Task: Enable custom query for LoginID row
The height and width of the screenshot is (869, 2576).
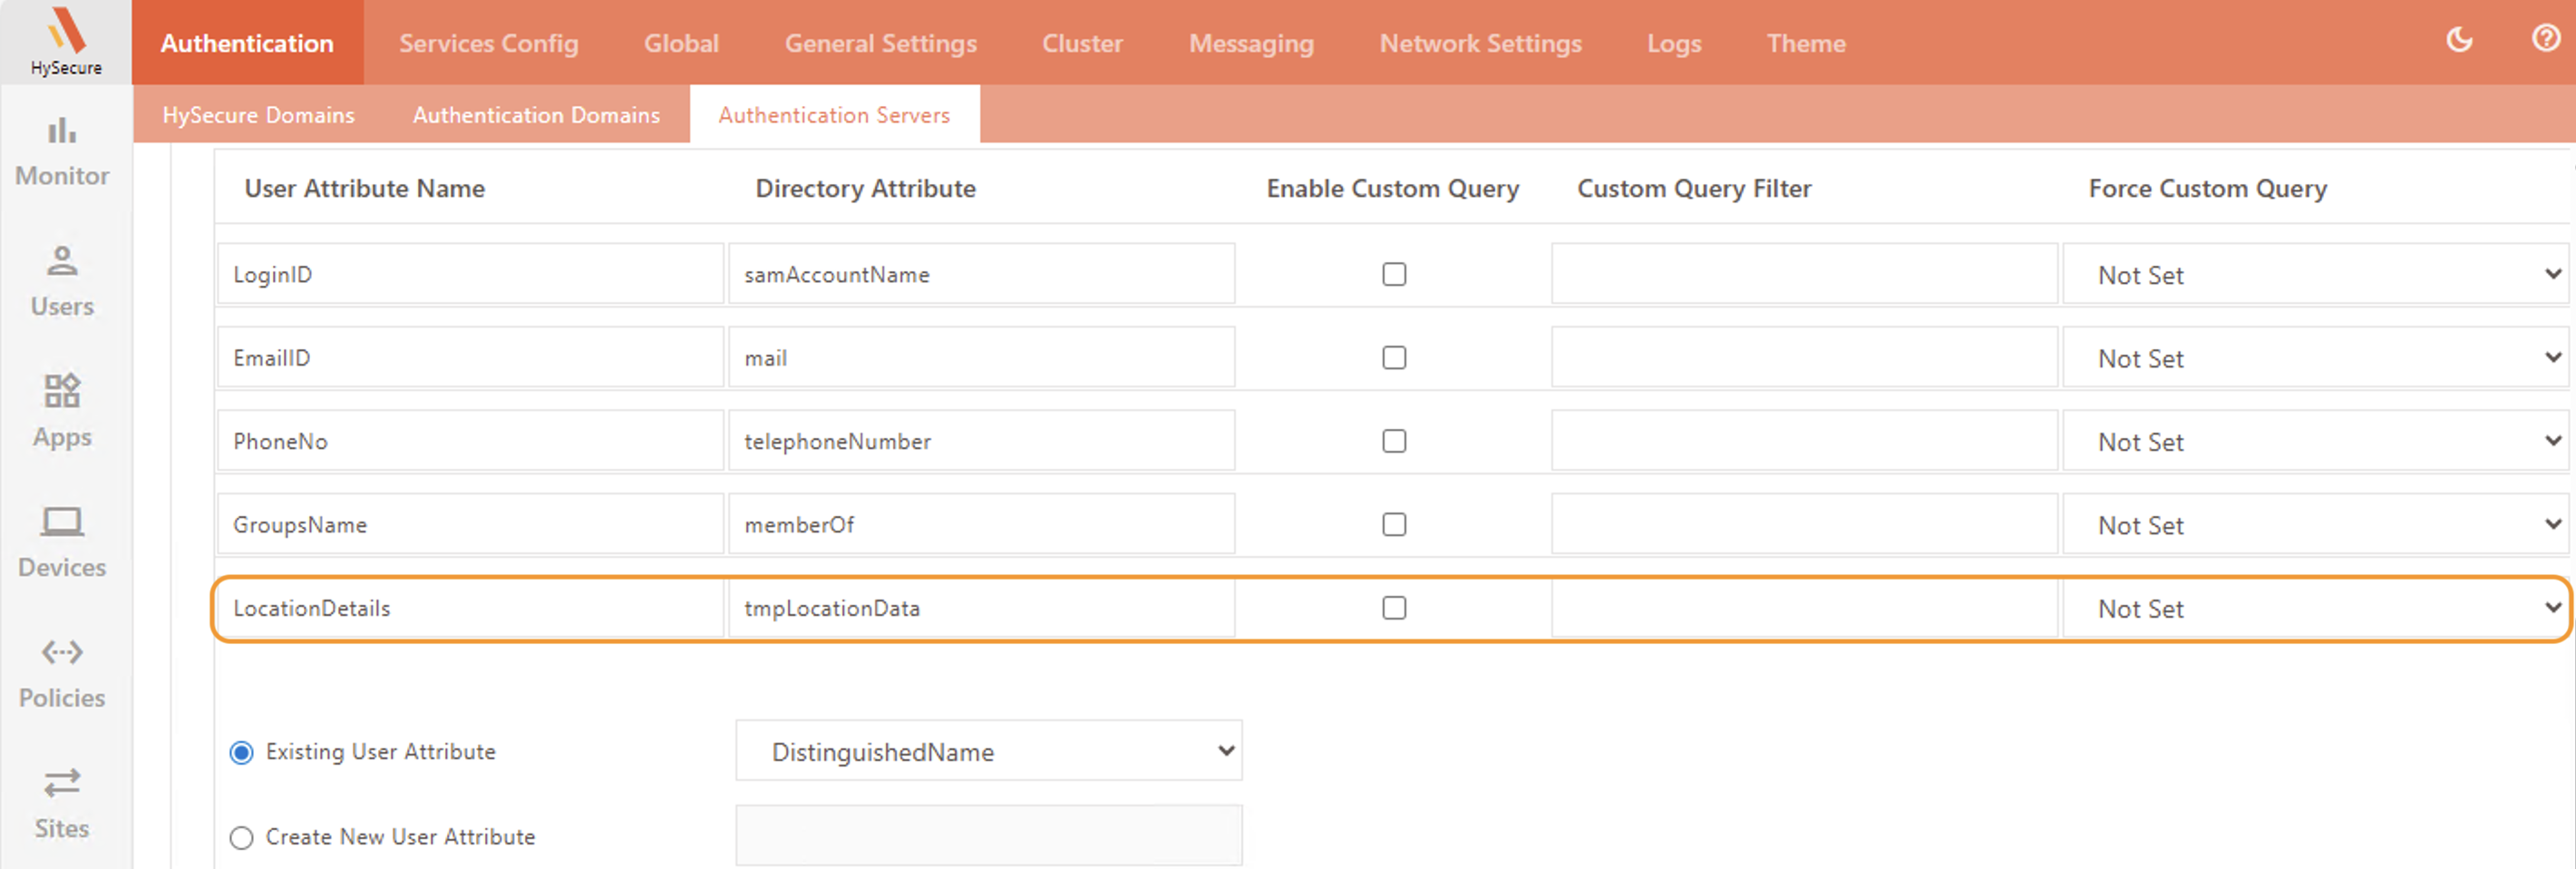Action: pyautogui.click(x=1393, y=274)
